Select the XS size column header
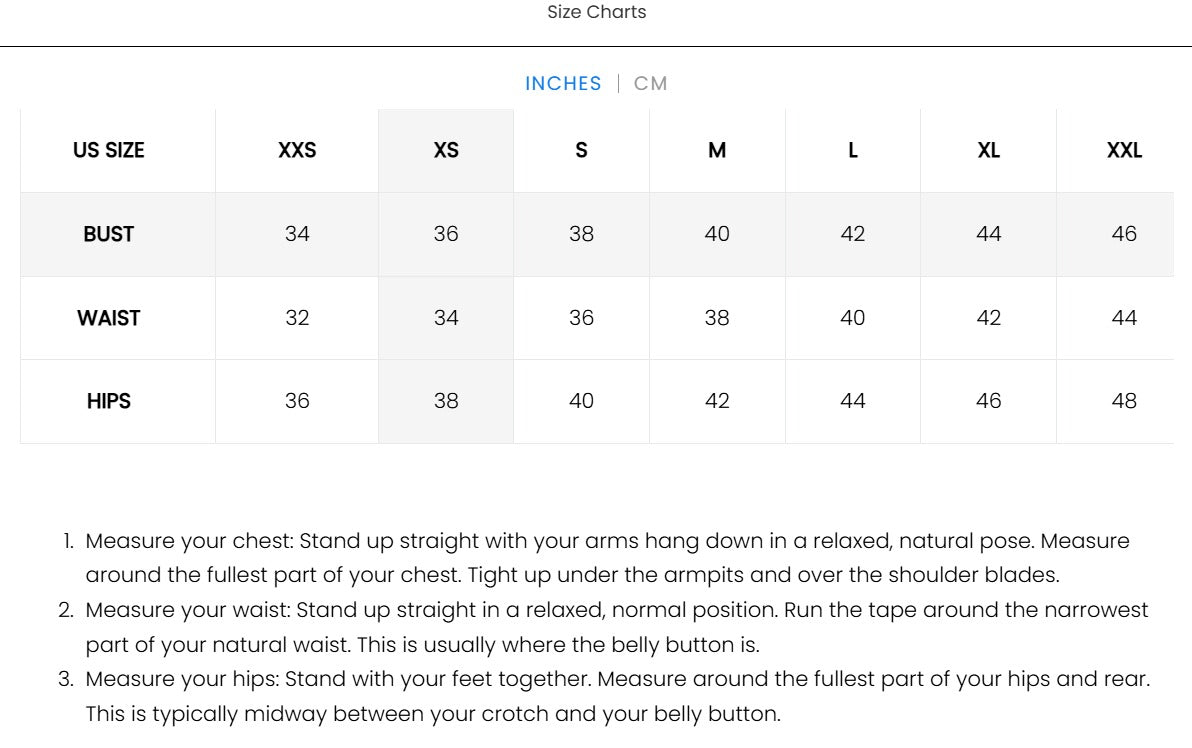The height and width of the screenshot is (748, 1192). click(x=446, y=151)
